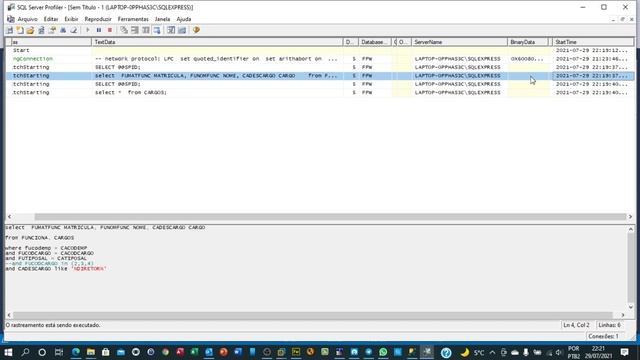This screenshot has height=360, width=640.
Task: Click the detail pane horizontal scrollbar thumb
Action: 313,315
